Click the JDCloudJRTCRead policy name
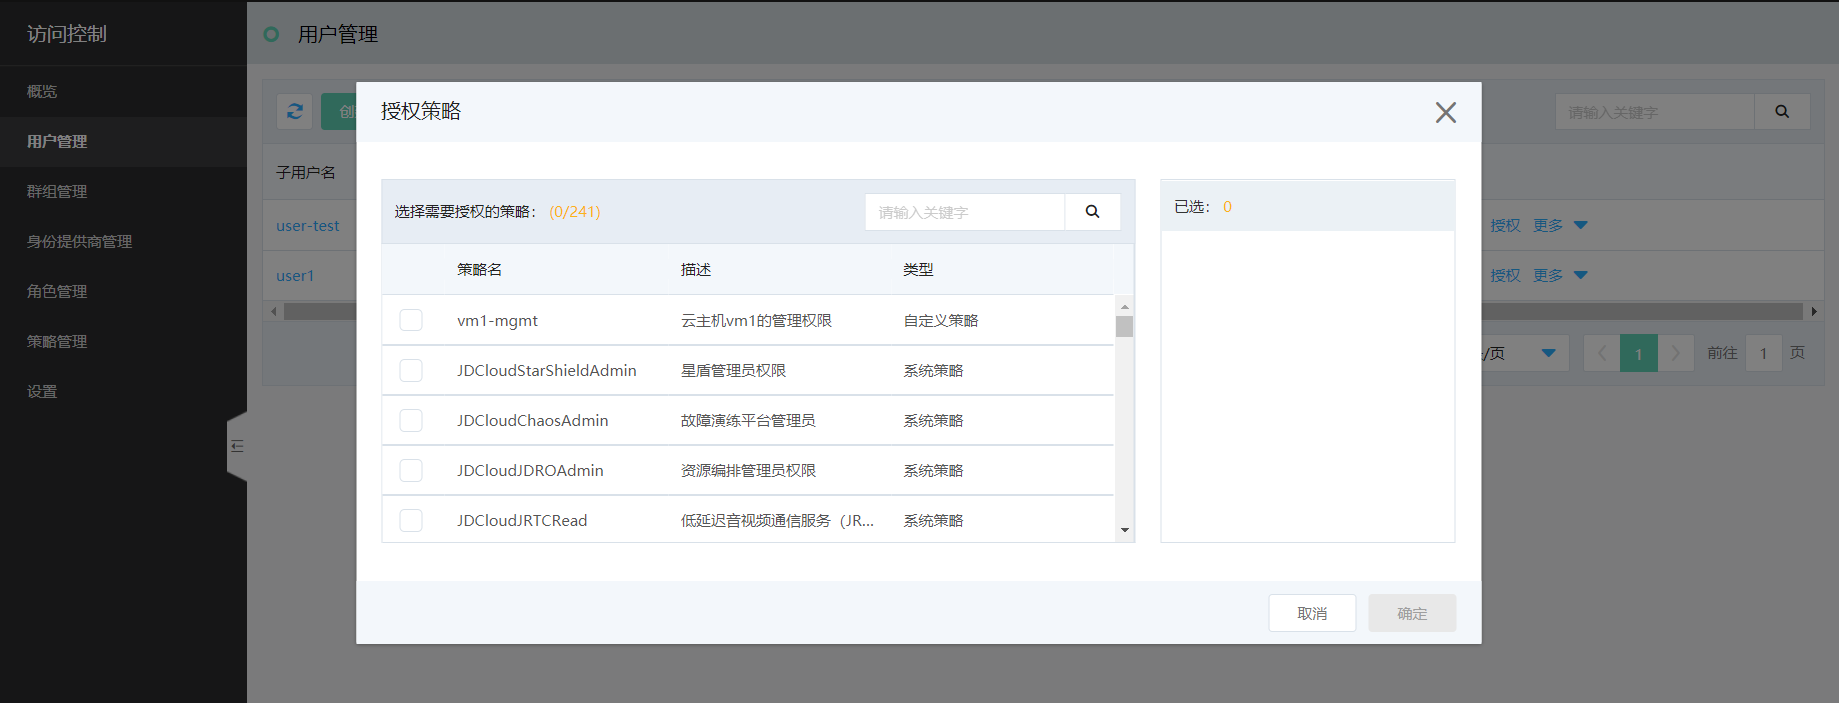Image resolution: width=1839 pixels, height=703 pixels. pyautogui.click(x=522, y=521)
